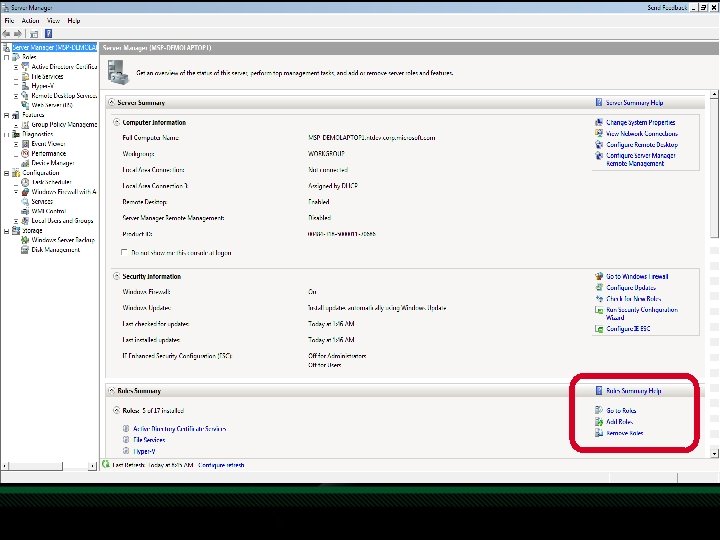This screenshot has height=540, width=720.
Task: Collapse the Configuration tree branch
Action: pyautogui.click(x=6, y=173)
